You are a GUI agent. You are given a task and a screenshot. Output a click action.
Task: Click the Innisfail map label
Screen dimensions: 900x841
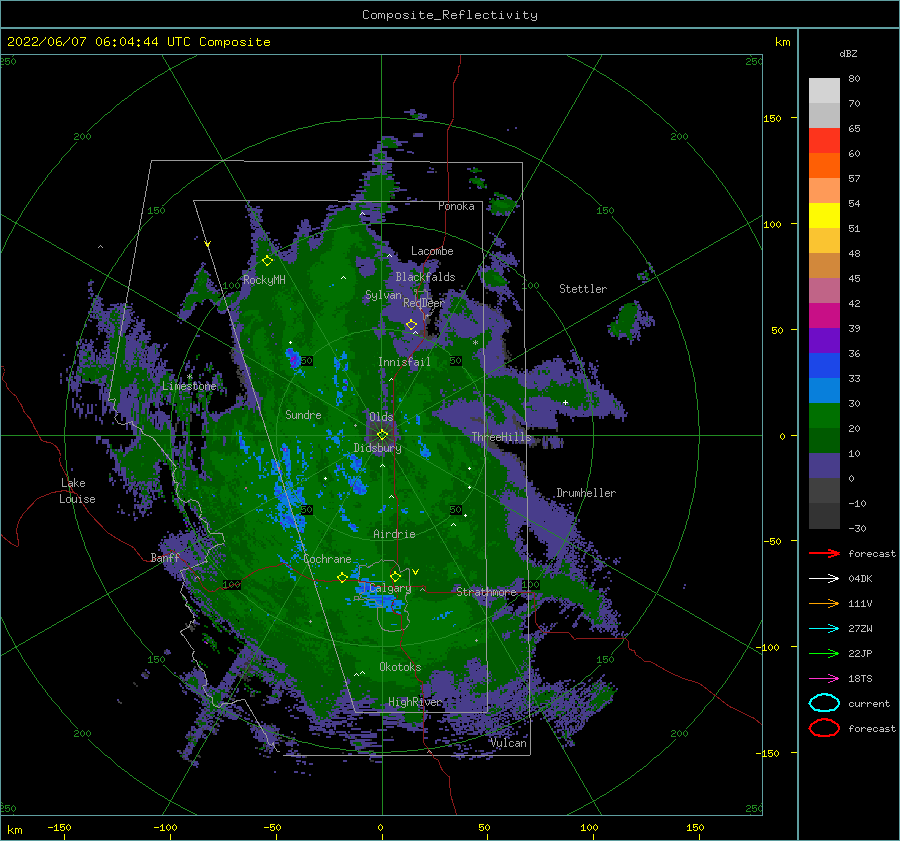tap(404, 362)
